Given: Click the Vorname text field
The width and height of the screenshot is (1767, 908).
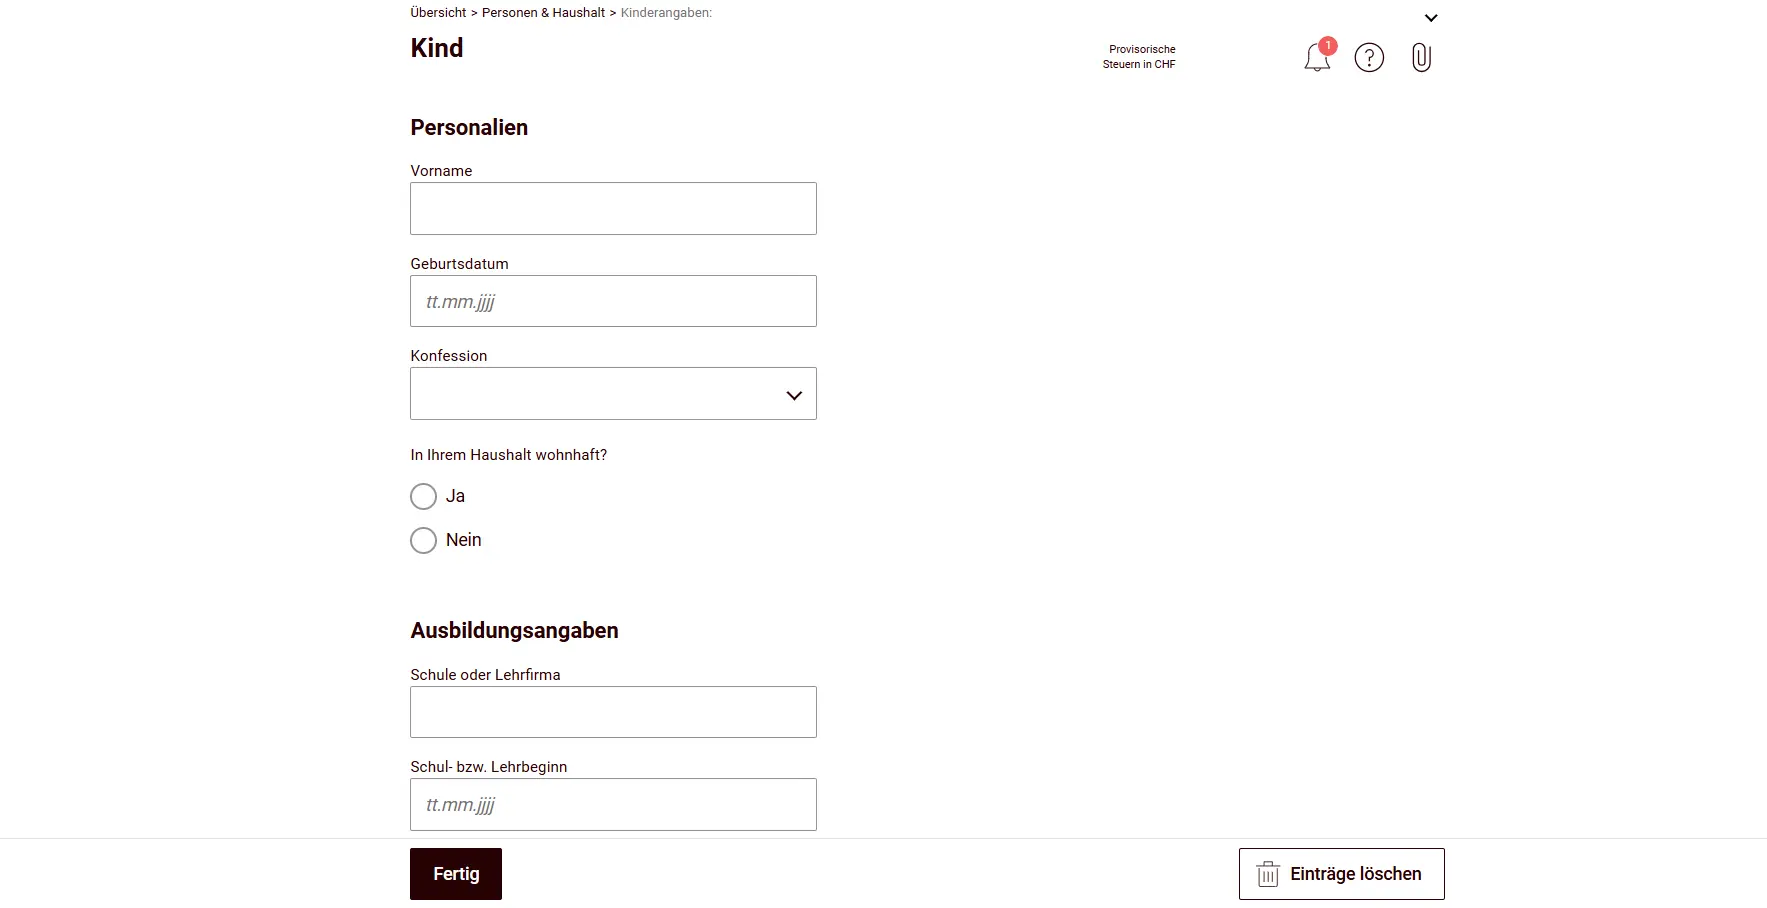Looking at the screenshot, I should pos(613,208).
